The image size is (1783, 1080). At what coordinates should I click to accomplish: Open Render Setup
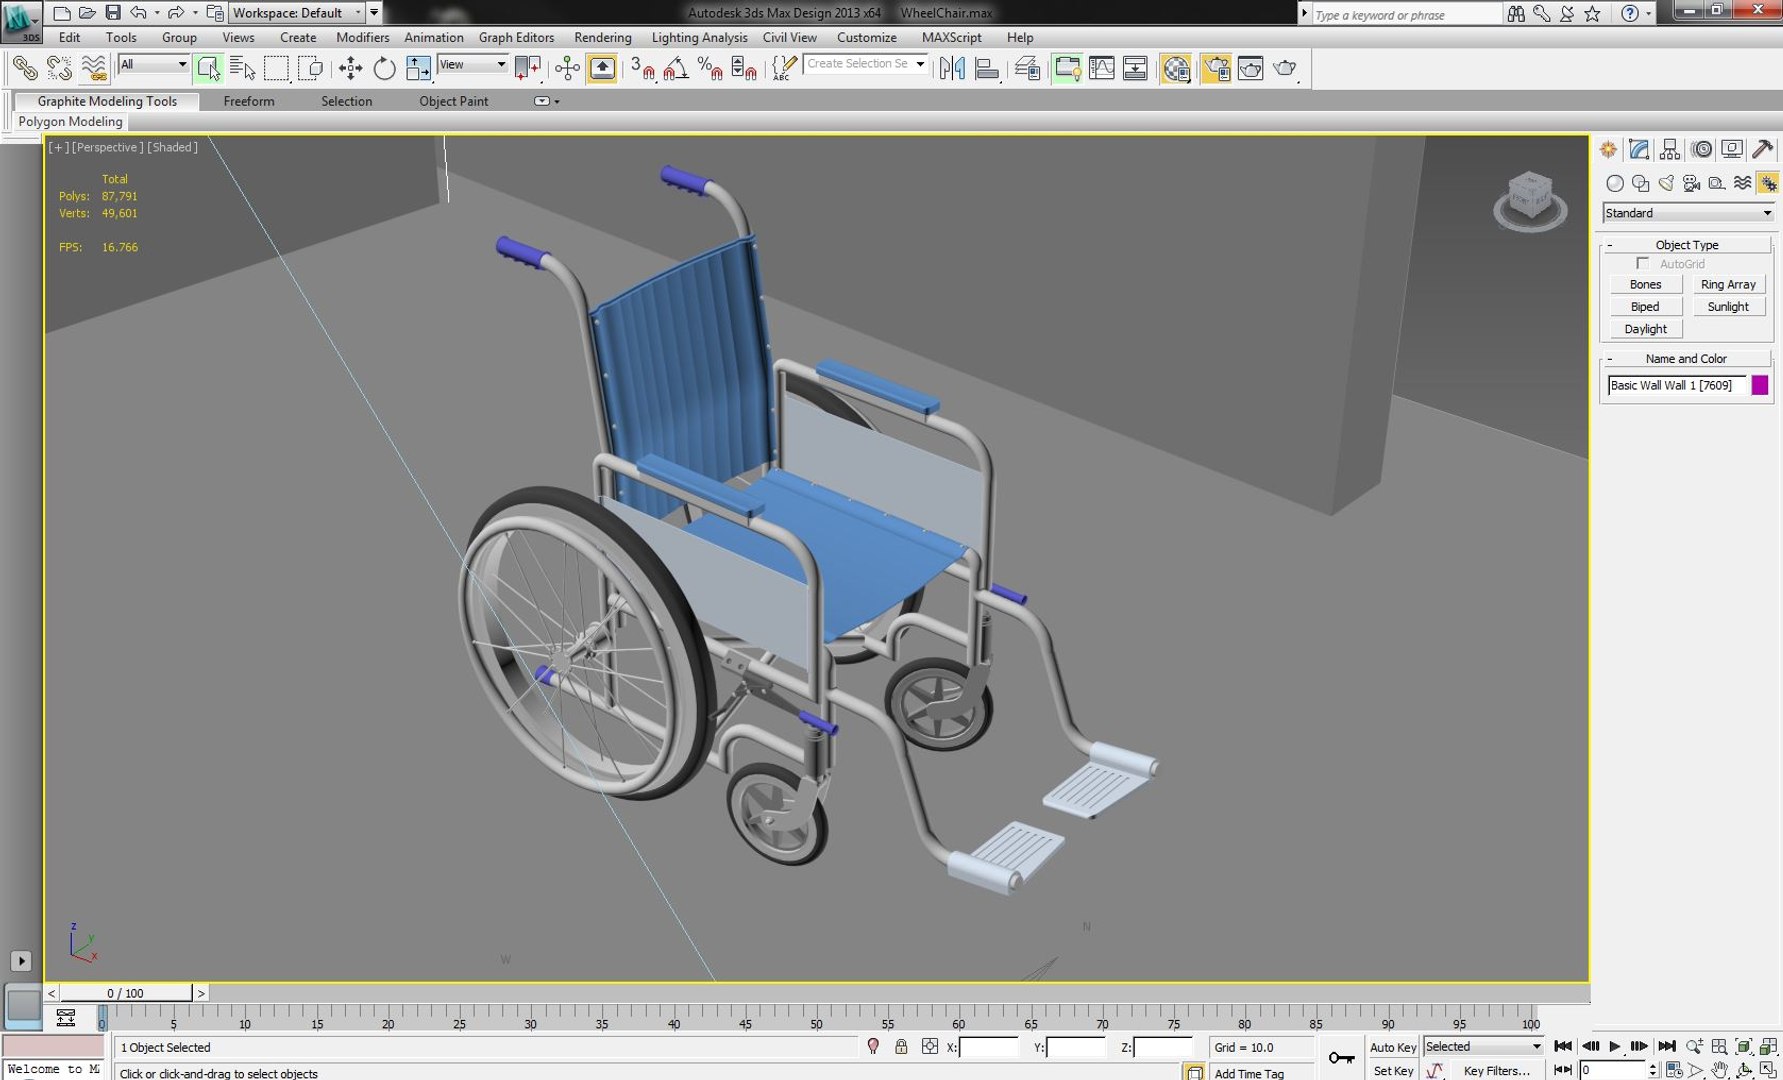(1216, 68)
